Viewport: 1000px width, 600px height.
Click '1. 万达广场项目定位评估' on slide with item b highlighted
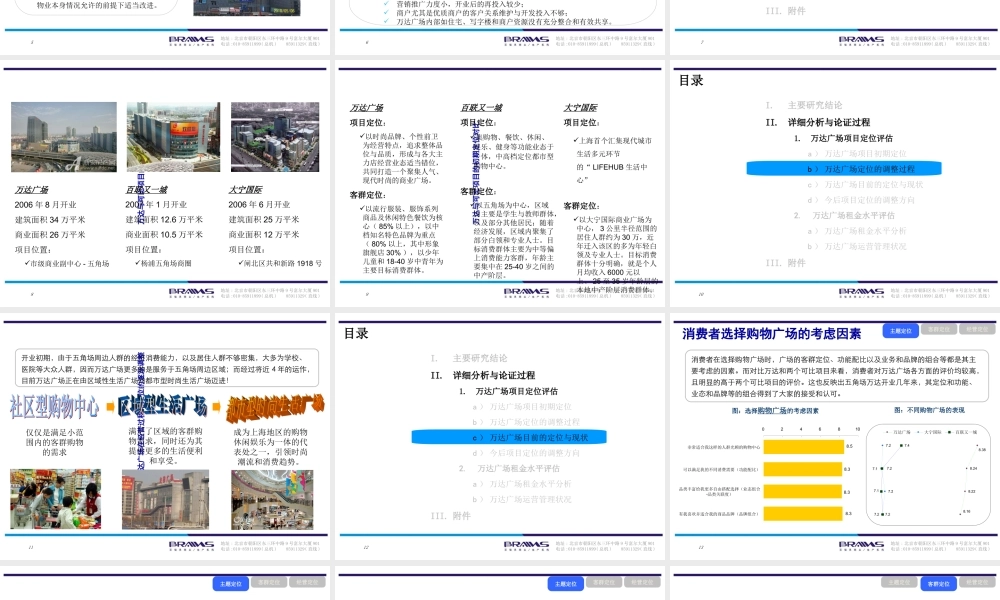[x=844, y=138]
